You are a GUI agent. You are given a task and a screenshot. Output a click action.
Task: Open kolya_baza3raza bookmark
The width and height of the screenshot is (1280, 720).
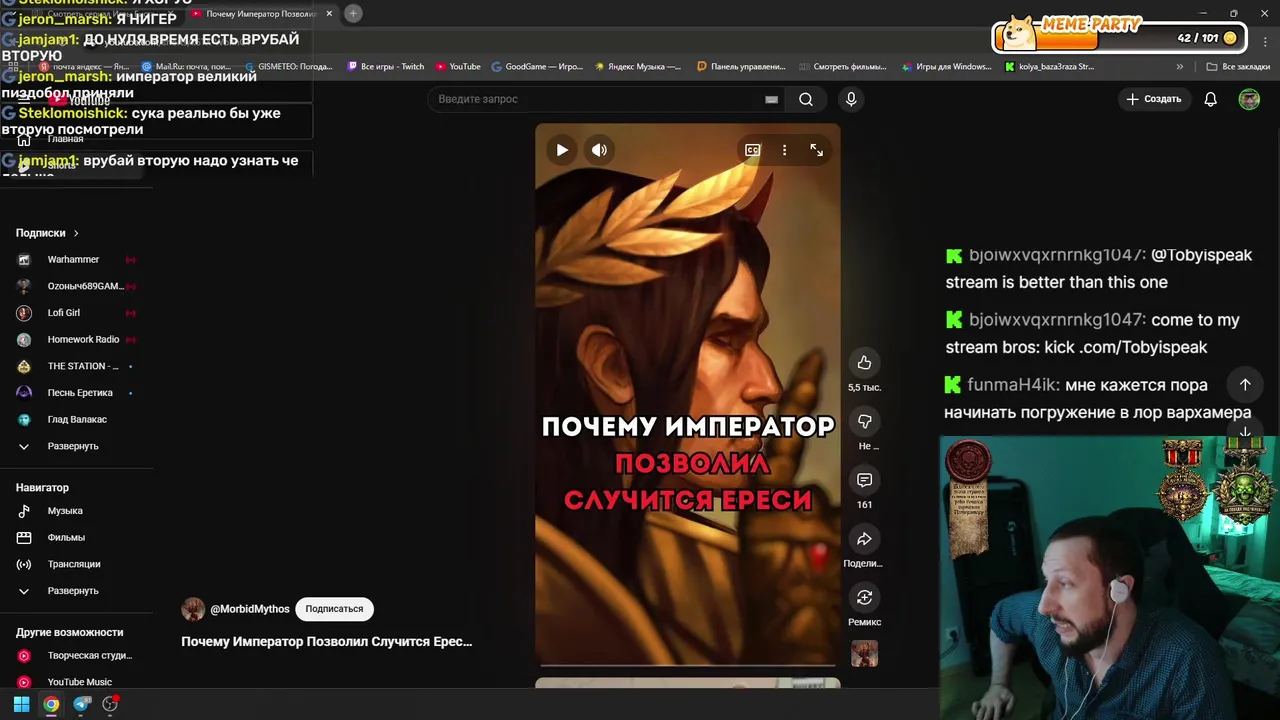pos(1049,67)
